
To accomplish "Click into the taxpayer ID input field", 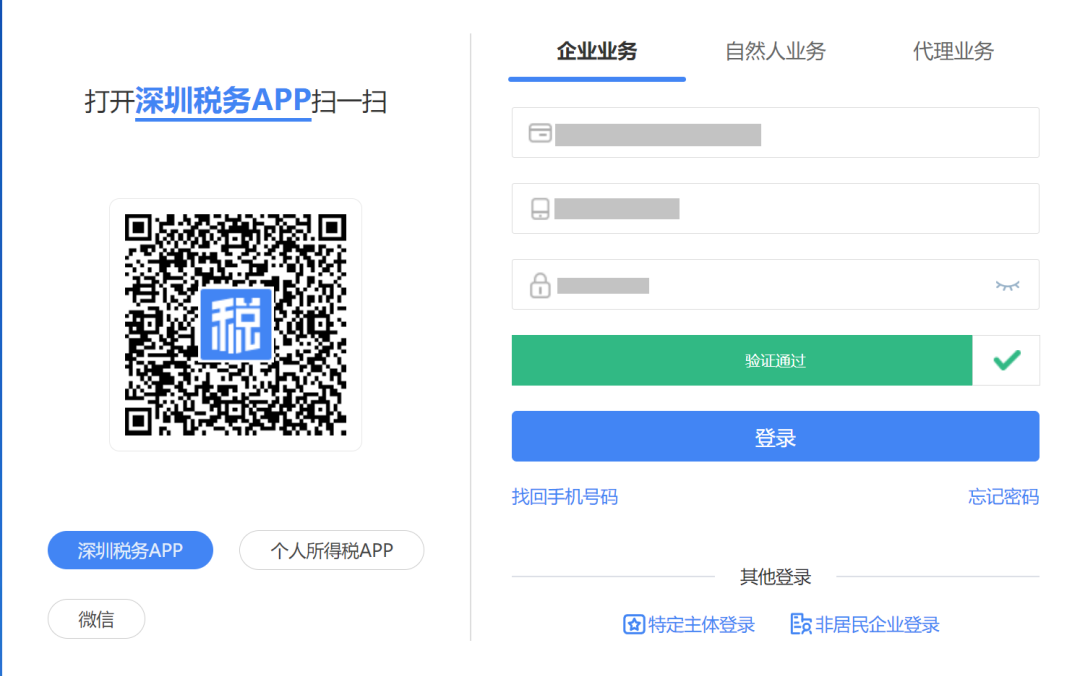I will pos(775,132).
